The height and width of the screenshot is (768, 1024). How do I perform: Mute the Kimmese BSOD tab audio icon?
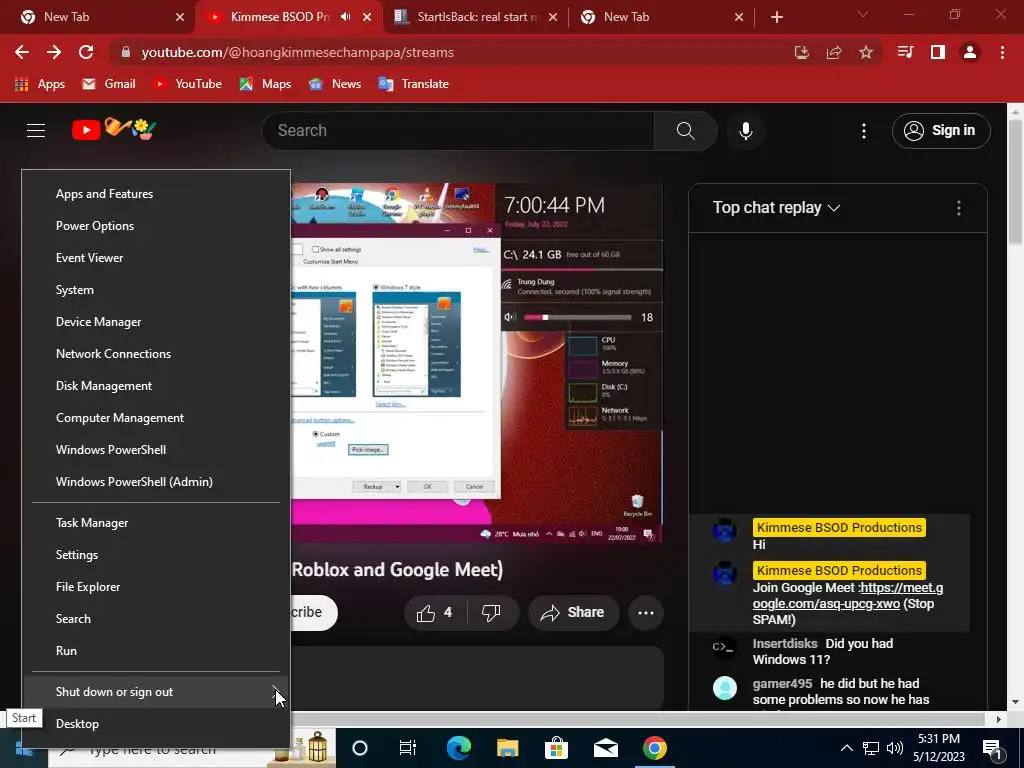click(x=345, y=17)
